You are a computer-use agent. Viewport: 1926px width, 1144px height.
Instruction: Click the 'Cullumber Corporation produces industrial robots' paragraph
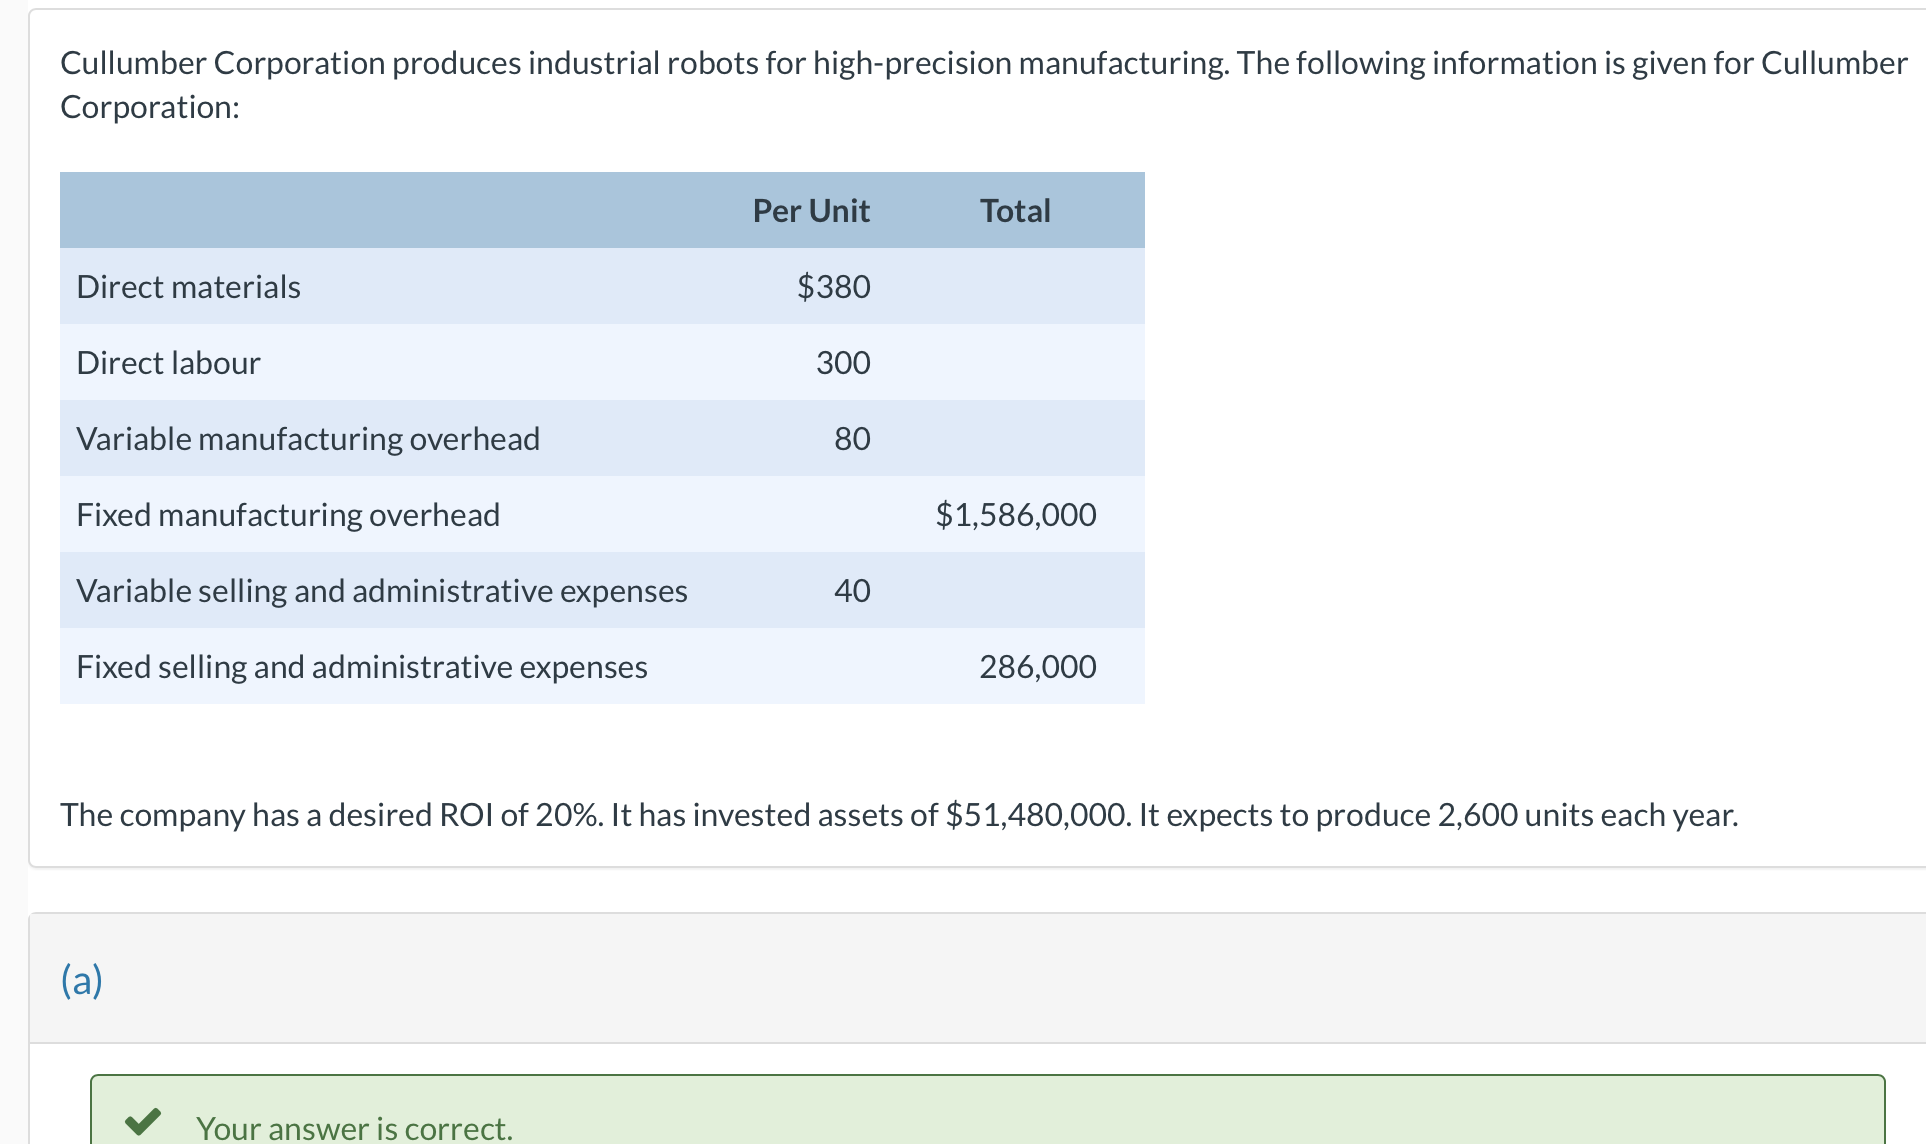pyautogui.click(x=984, y=85)
